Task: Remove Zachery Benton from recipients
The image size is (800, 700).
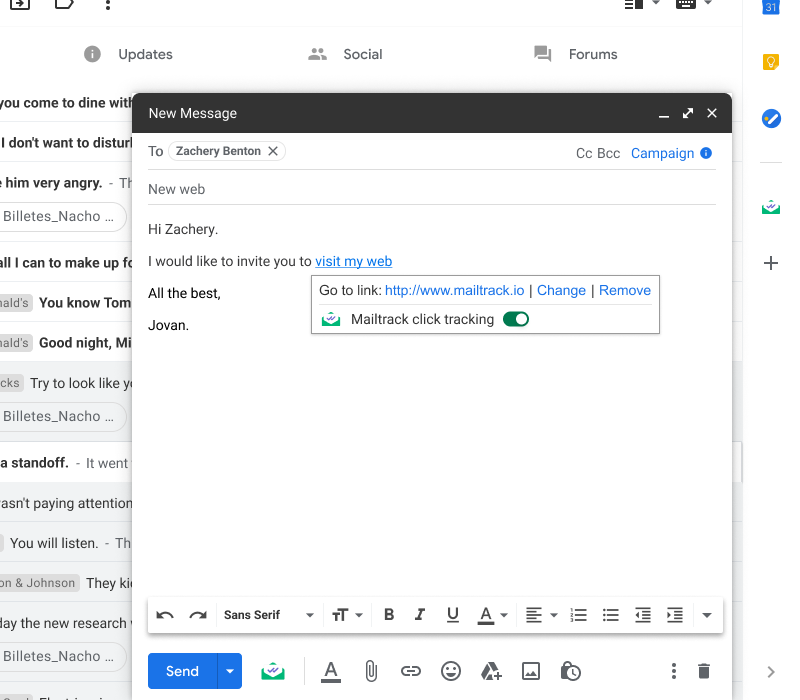Action: [273, 150]
